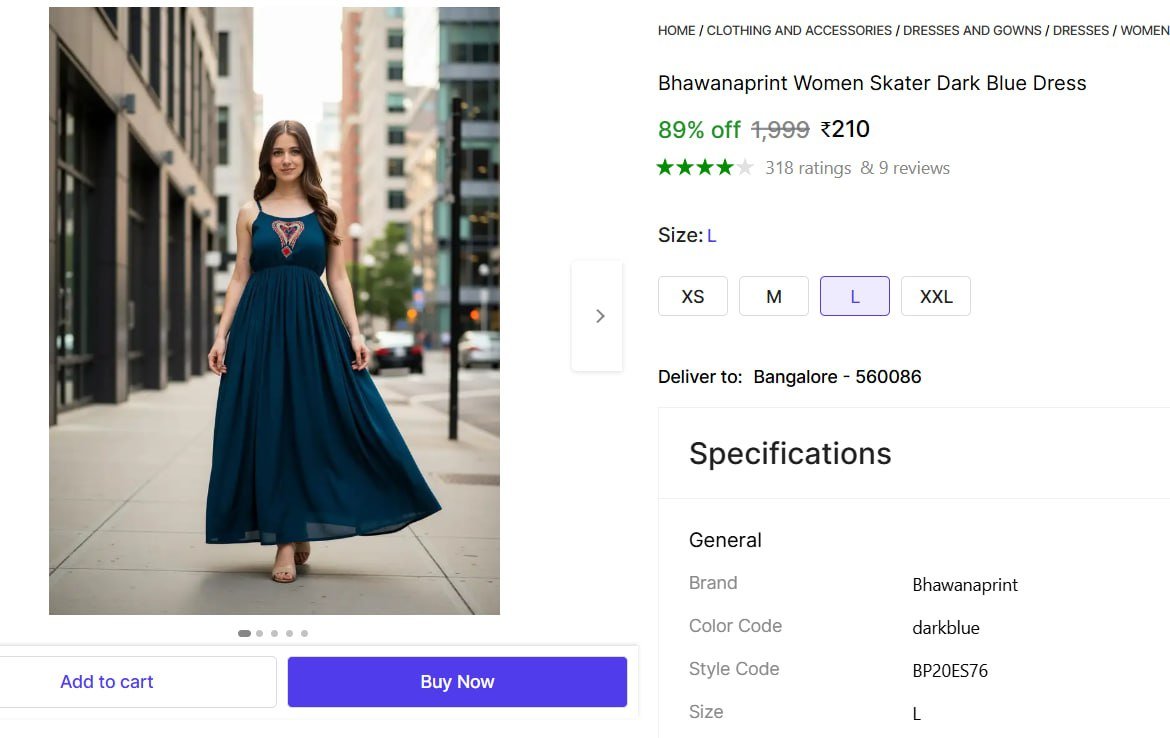Select the third image carousel dot

(x=274, y=632)
